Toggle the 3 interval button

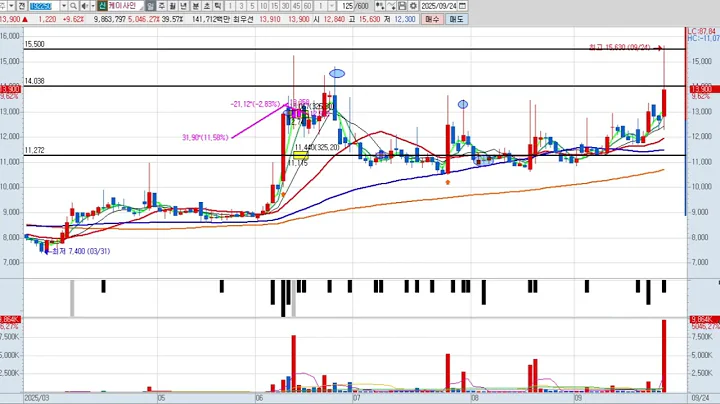coord(241,6)
